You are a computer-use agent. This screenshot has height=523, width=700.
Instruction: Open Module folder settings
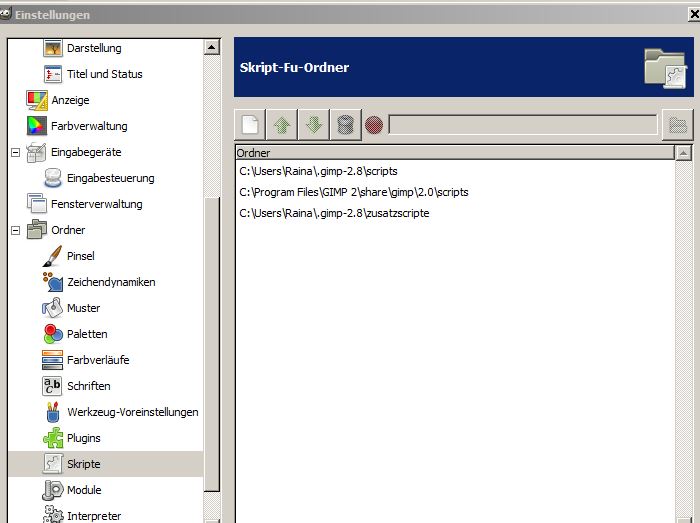click(x=84, y=490)
